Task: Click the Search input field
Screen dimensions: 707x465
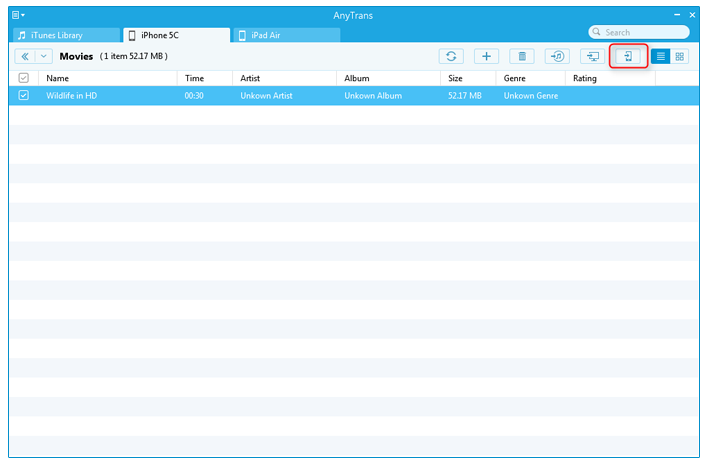Action: (639, 32)
